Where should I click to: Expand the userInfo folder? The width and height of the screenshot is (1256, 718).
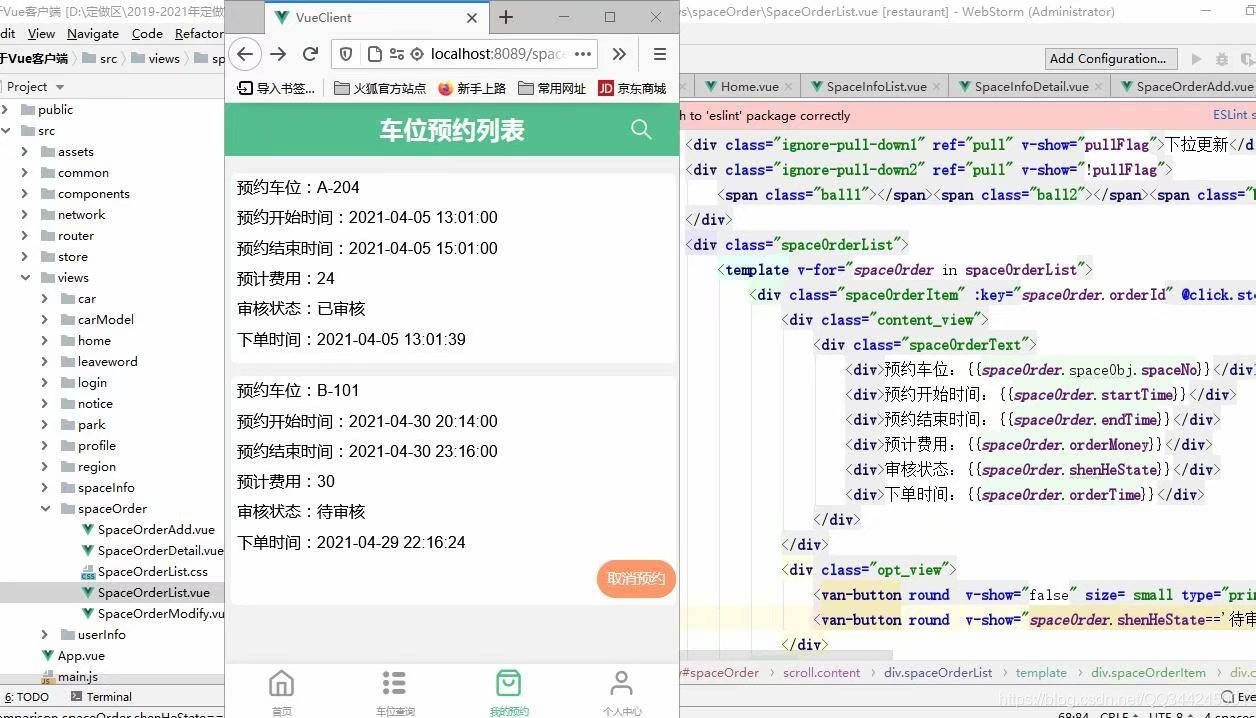[x=44, y=634]
